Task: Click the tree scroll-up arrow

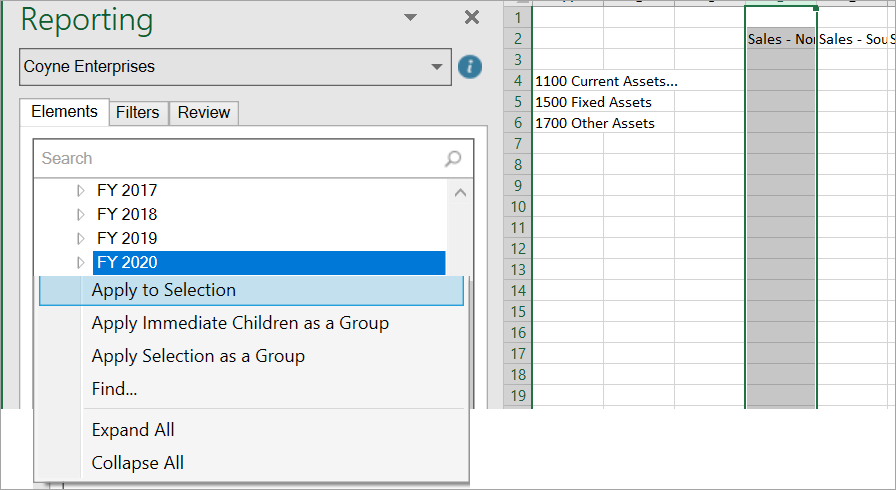Action: [460, 193]
